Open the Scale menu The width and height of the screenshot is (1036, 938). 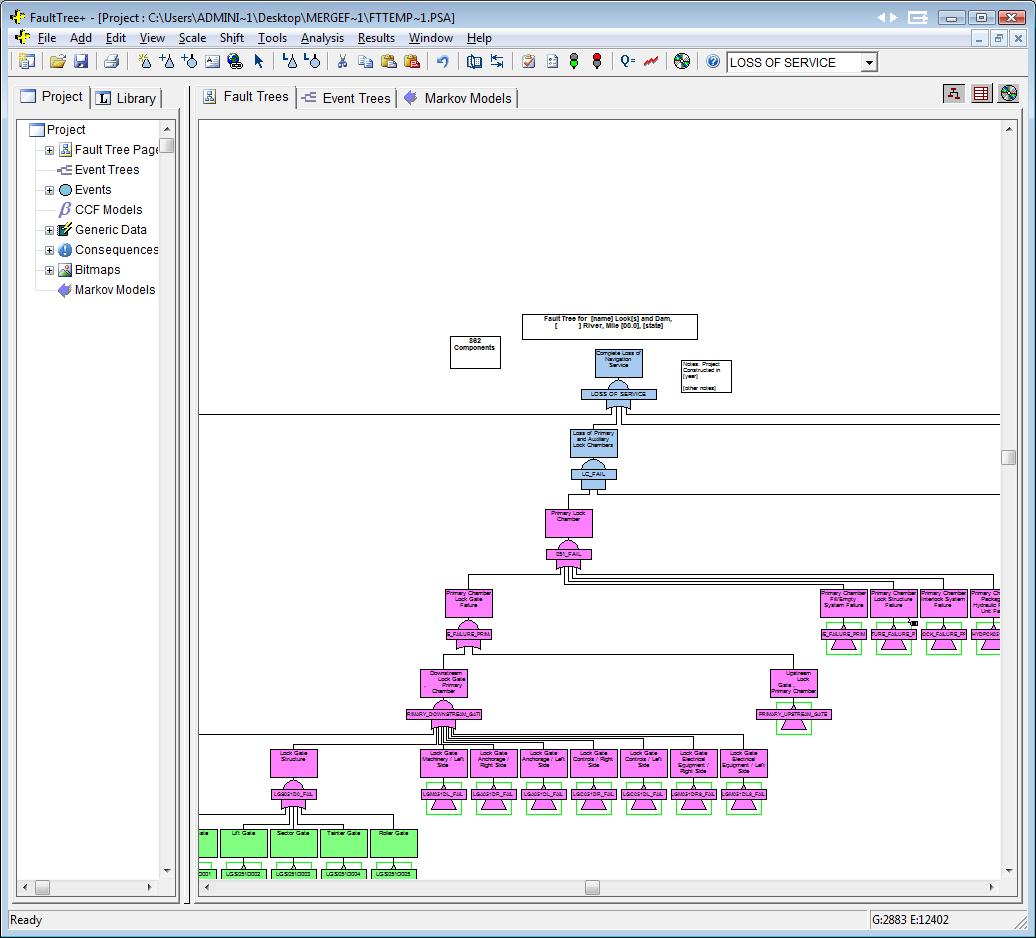pos(192,38)
